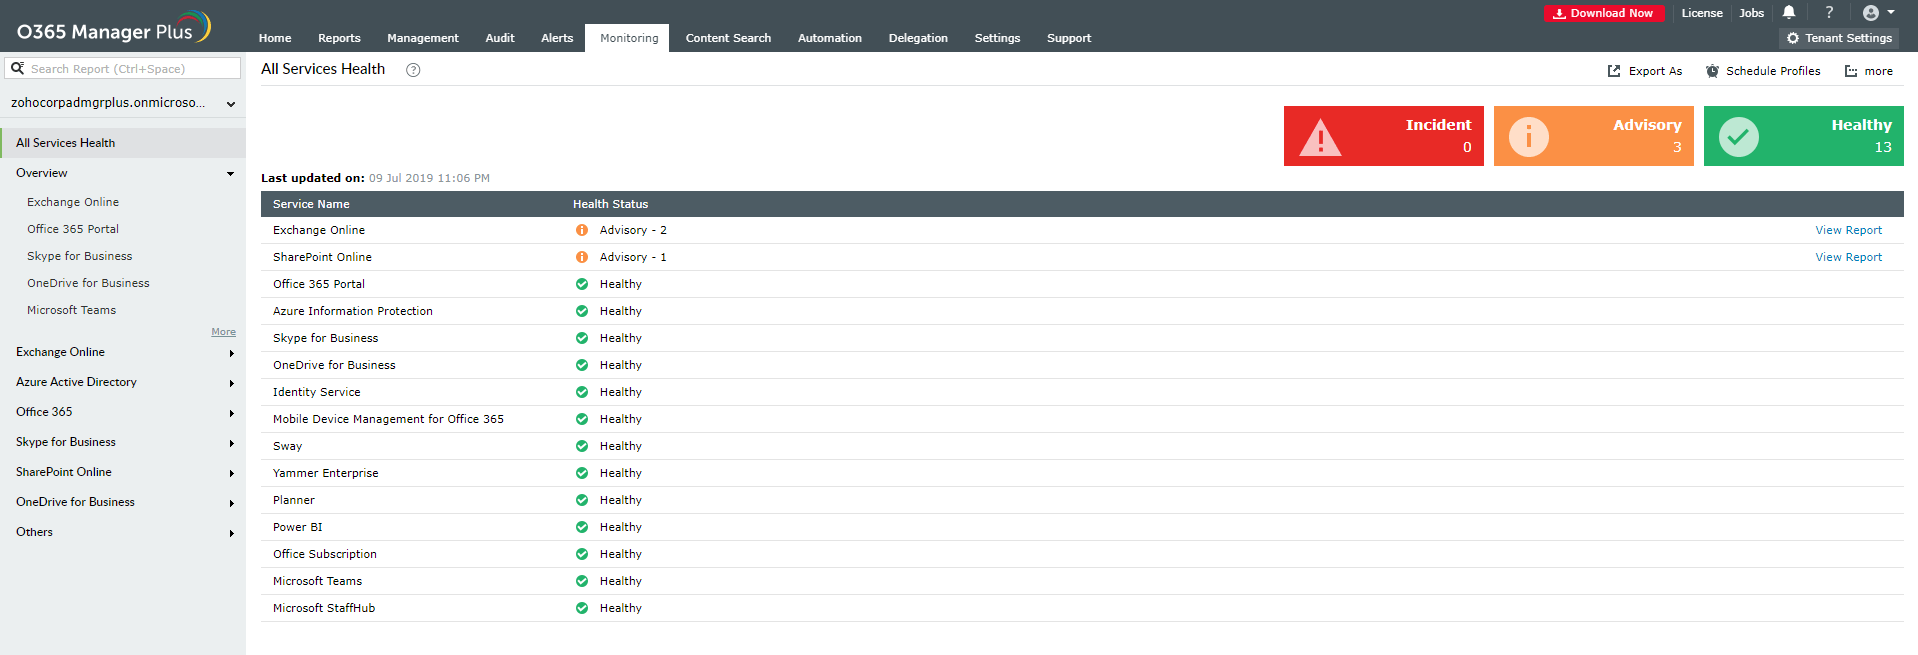Open the help question mark icon
Image resolution: width=1918 pixels, height=655 pixels.
point(1829,12)
